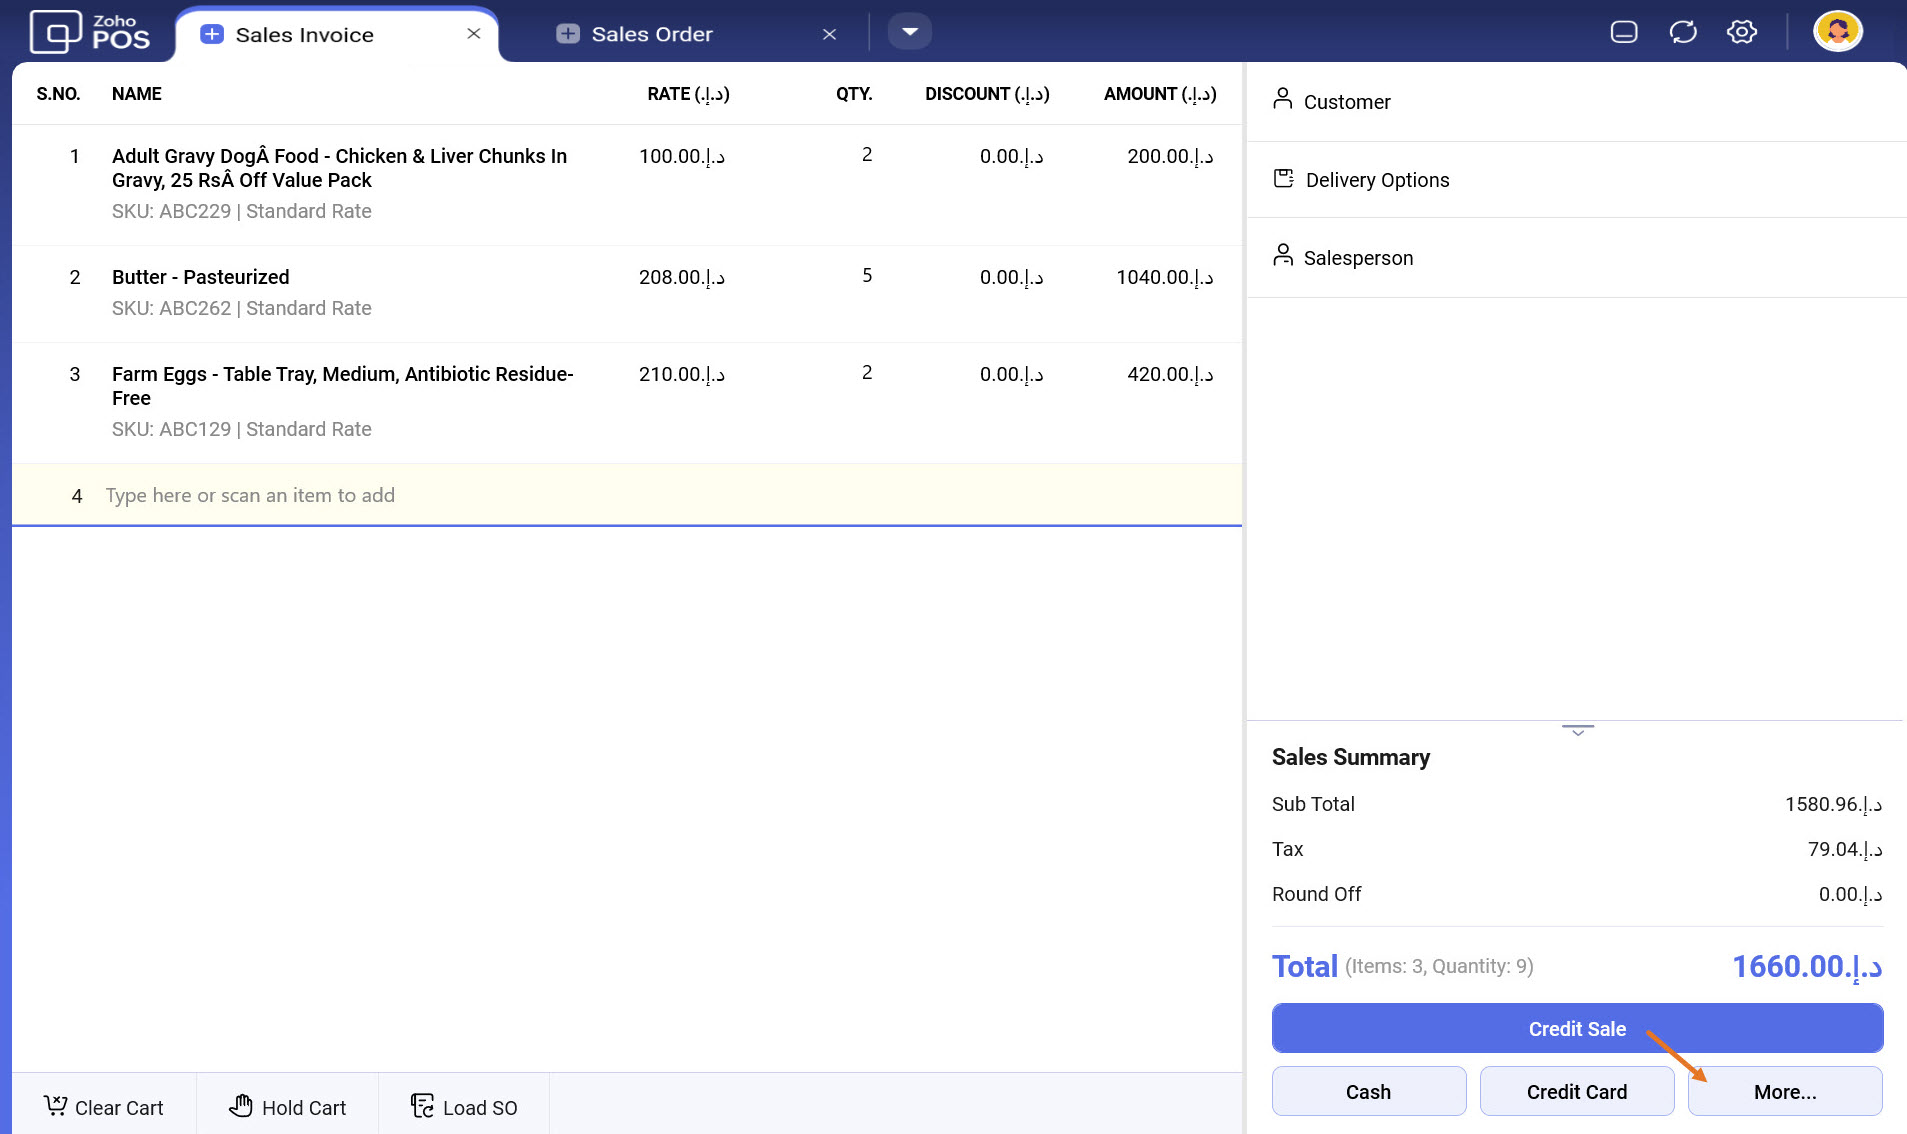Close the Sales Order tab

tap(829, 34)
